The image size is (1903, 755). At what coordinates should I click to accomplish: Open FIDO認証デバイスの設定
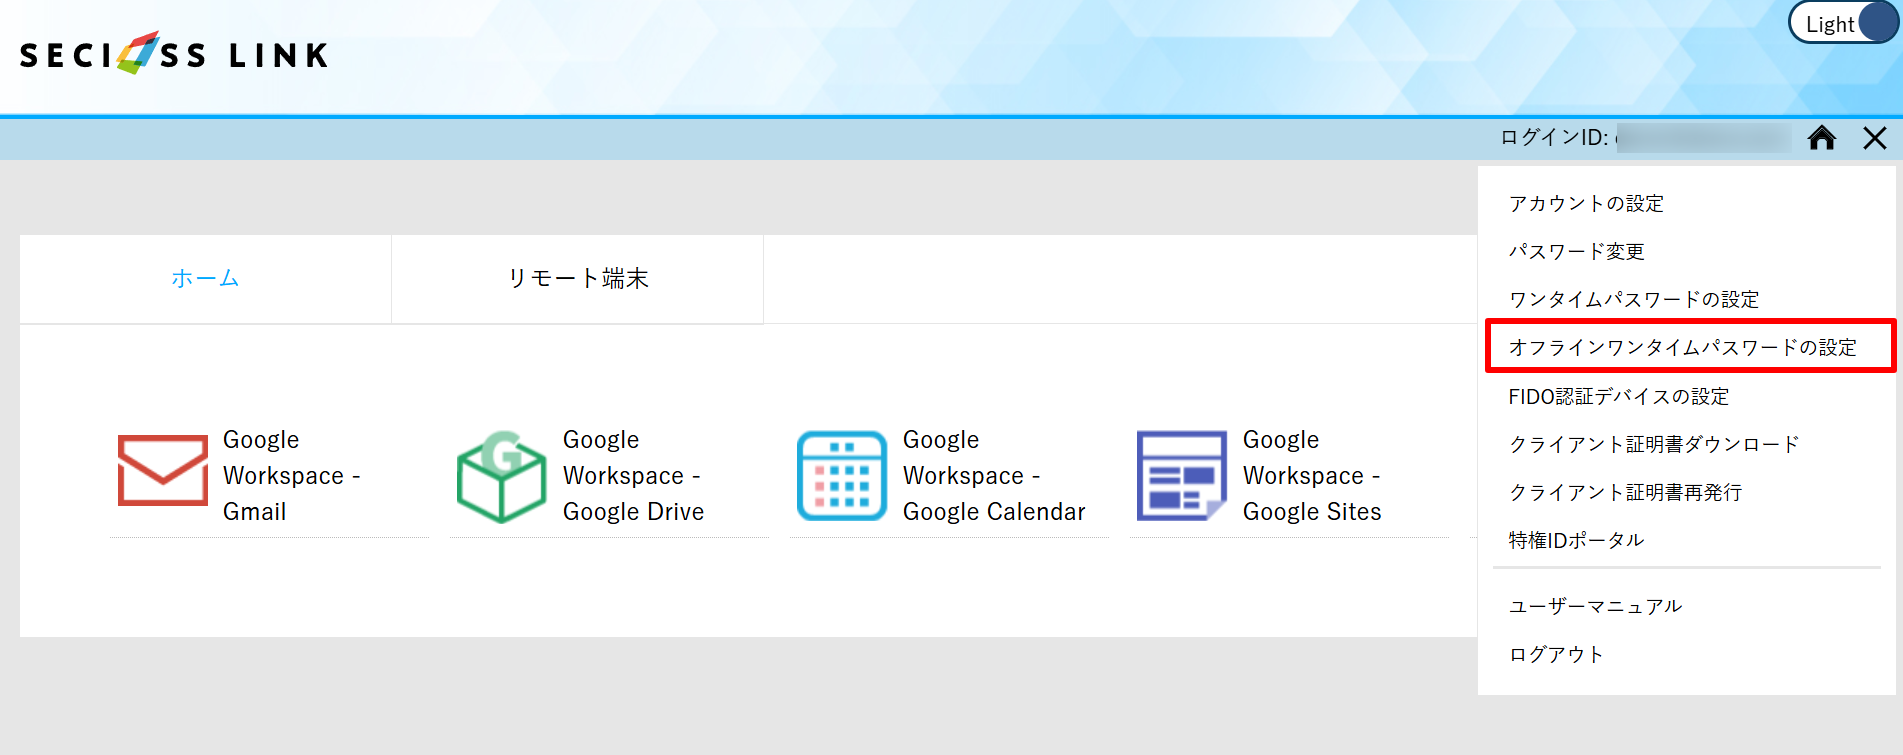(x=1619, y=397)
